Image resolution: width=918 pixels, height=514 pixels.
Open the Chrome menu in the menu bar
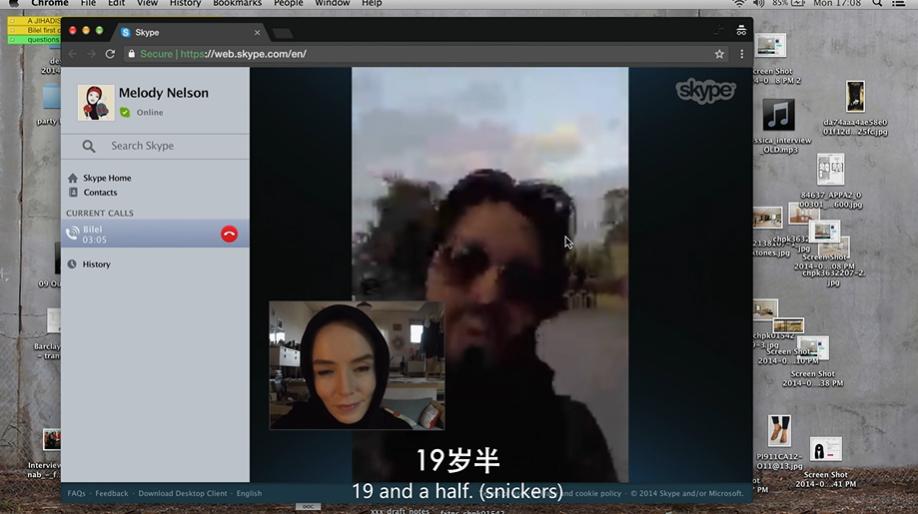(x=50, y=4)
